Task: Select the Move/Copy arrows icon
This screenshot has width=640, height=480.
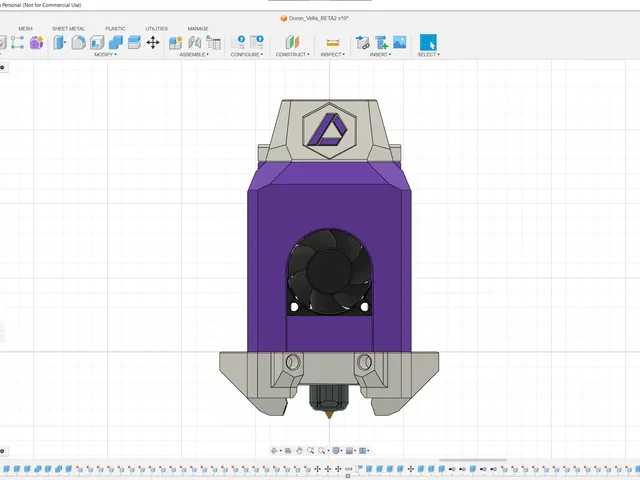Action: (153, 42)
